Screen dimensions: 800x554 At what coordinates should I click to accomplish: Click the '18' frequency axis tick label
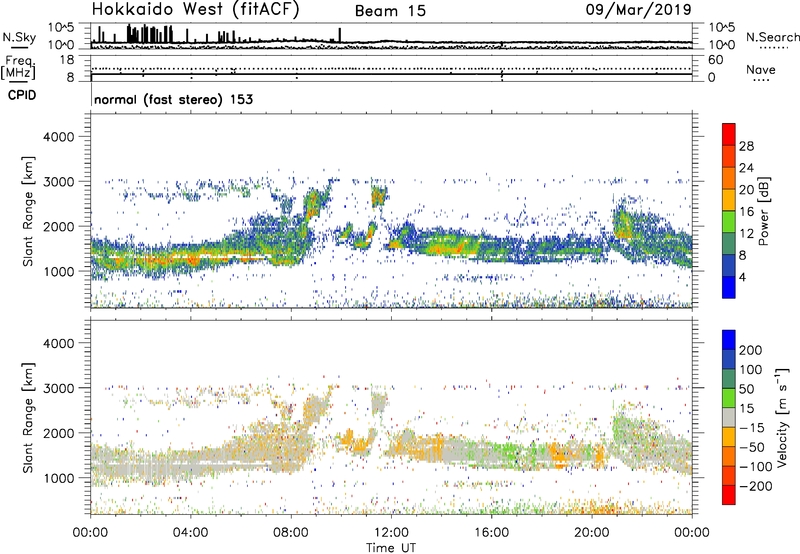coord(66,60)
